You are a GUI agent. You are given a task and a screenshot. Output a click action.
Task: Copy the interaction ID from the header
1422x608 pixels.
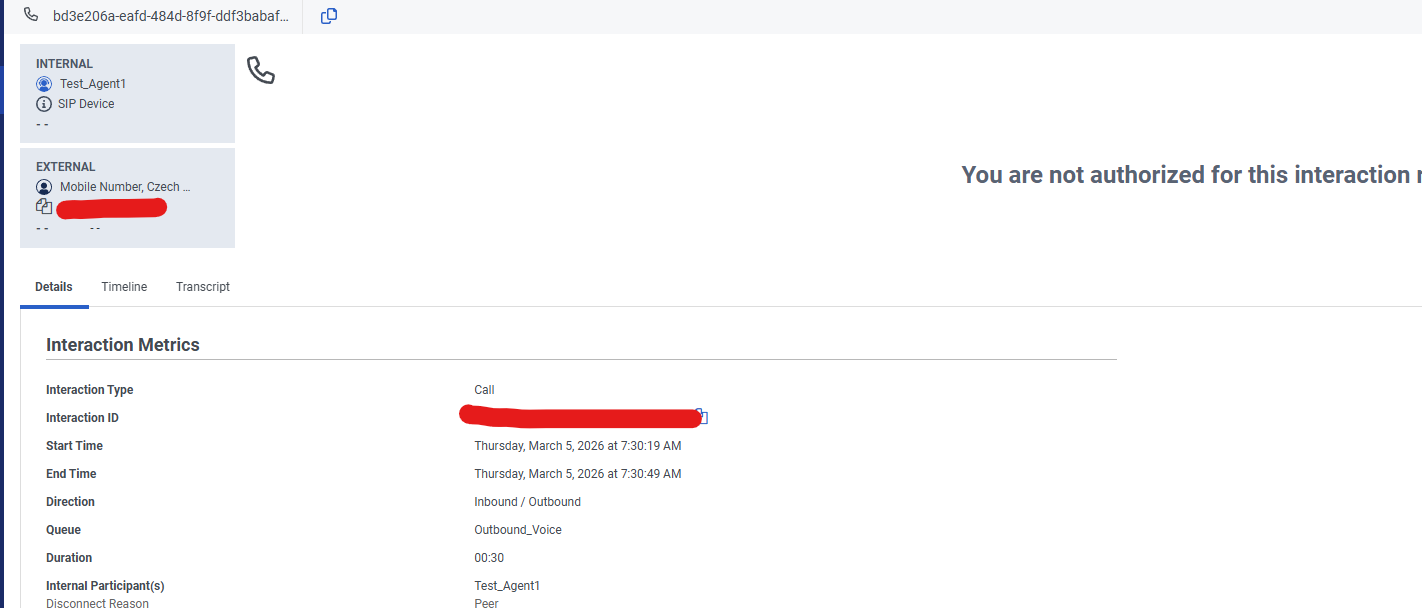click(328, 16)
